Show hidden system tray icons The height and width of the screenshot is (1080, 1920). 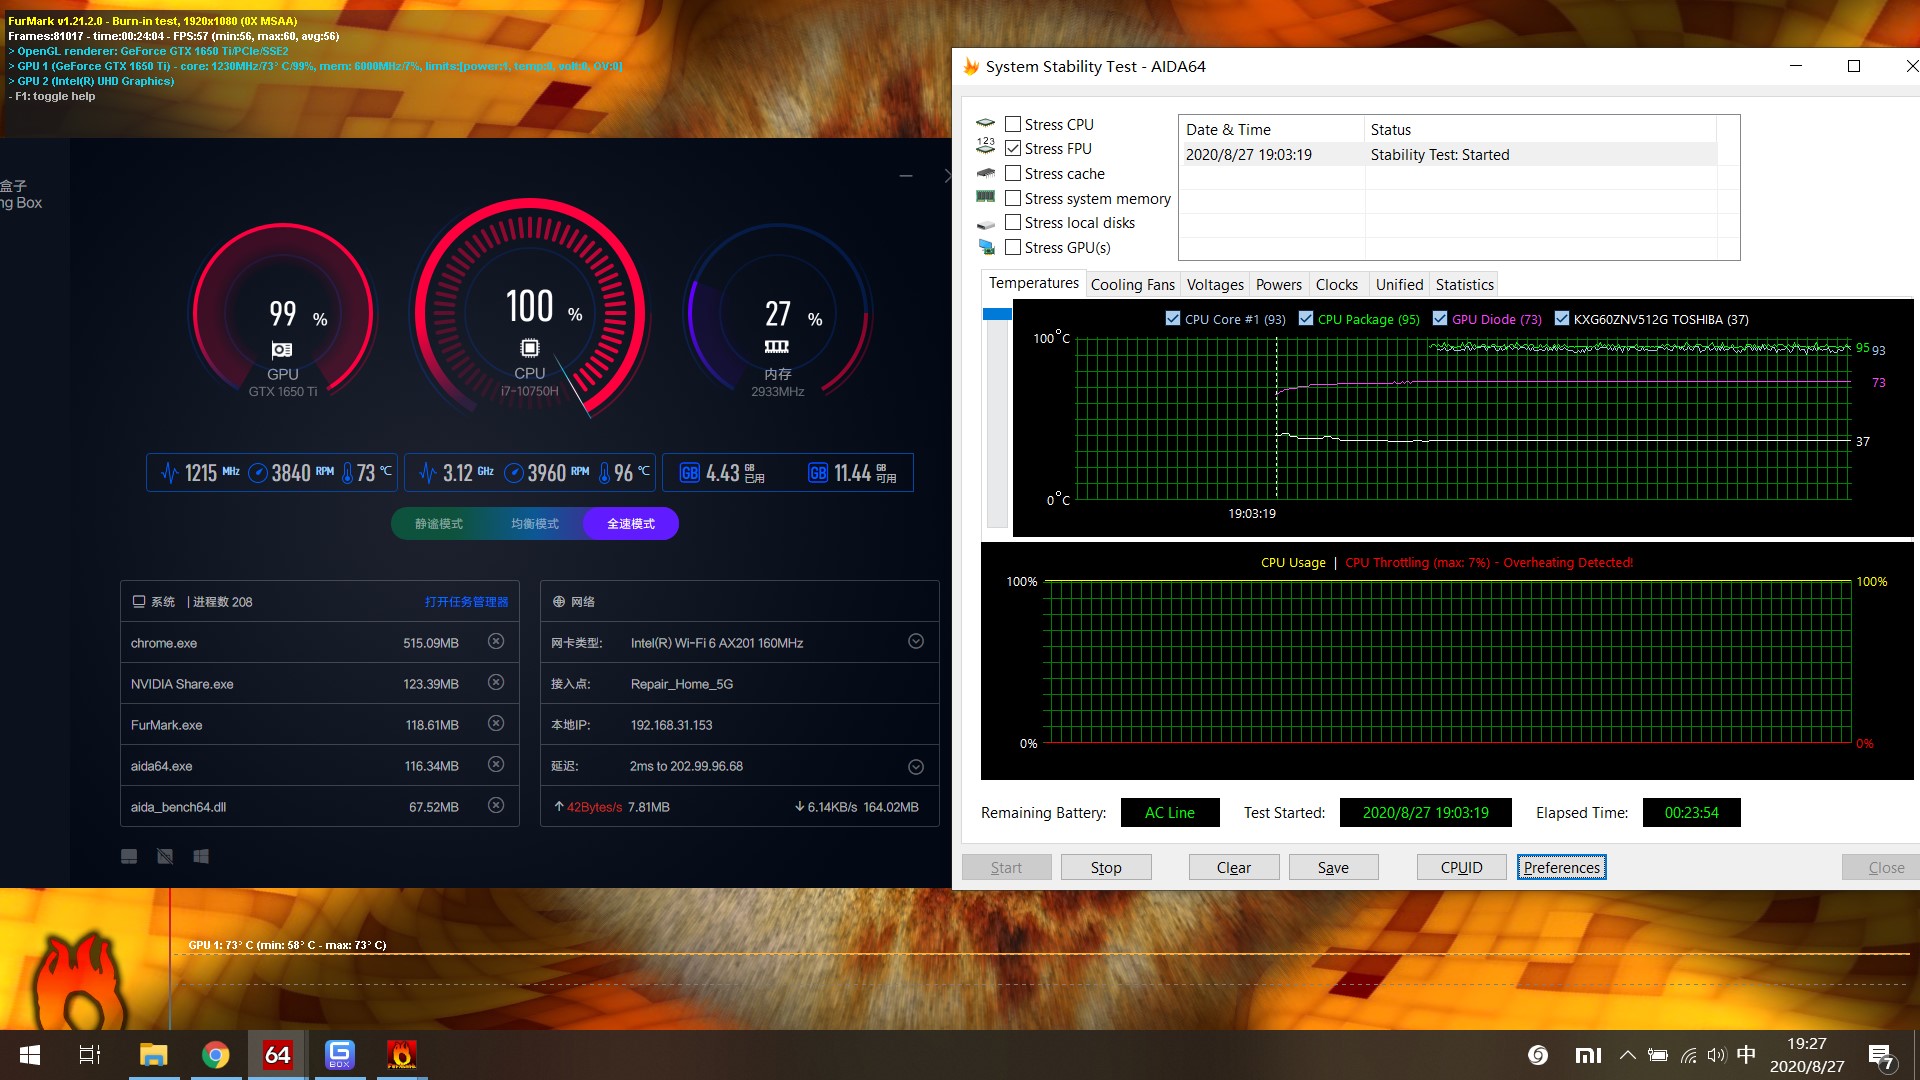(x=1627, y=1055)
